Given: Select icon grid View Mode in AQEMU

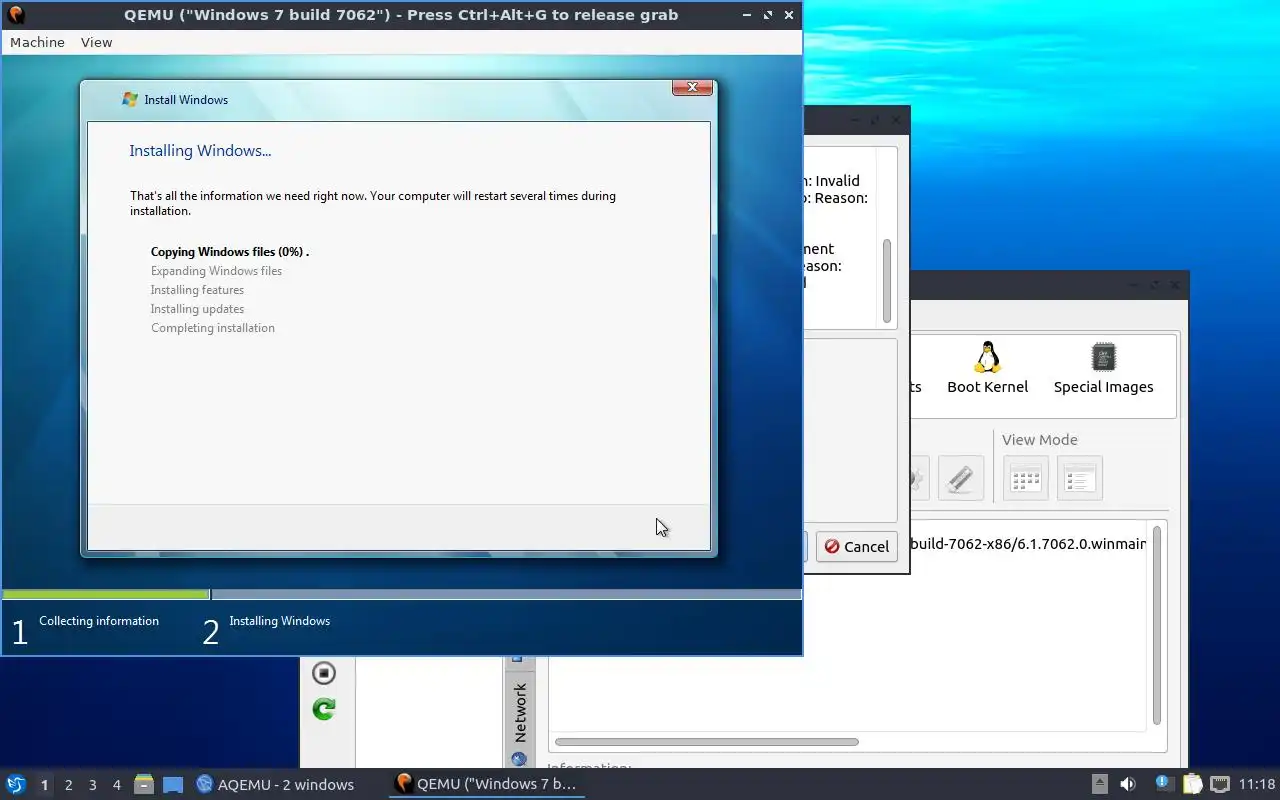Looking at the screenshot, I should (x=1026, y=478).
